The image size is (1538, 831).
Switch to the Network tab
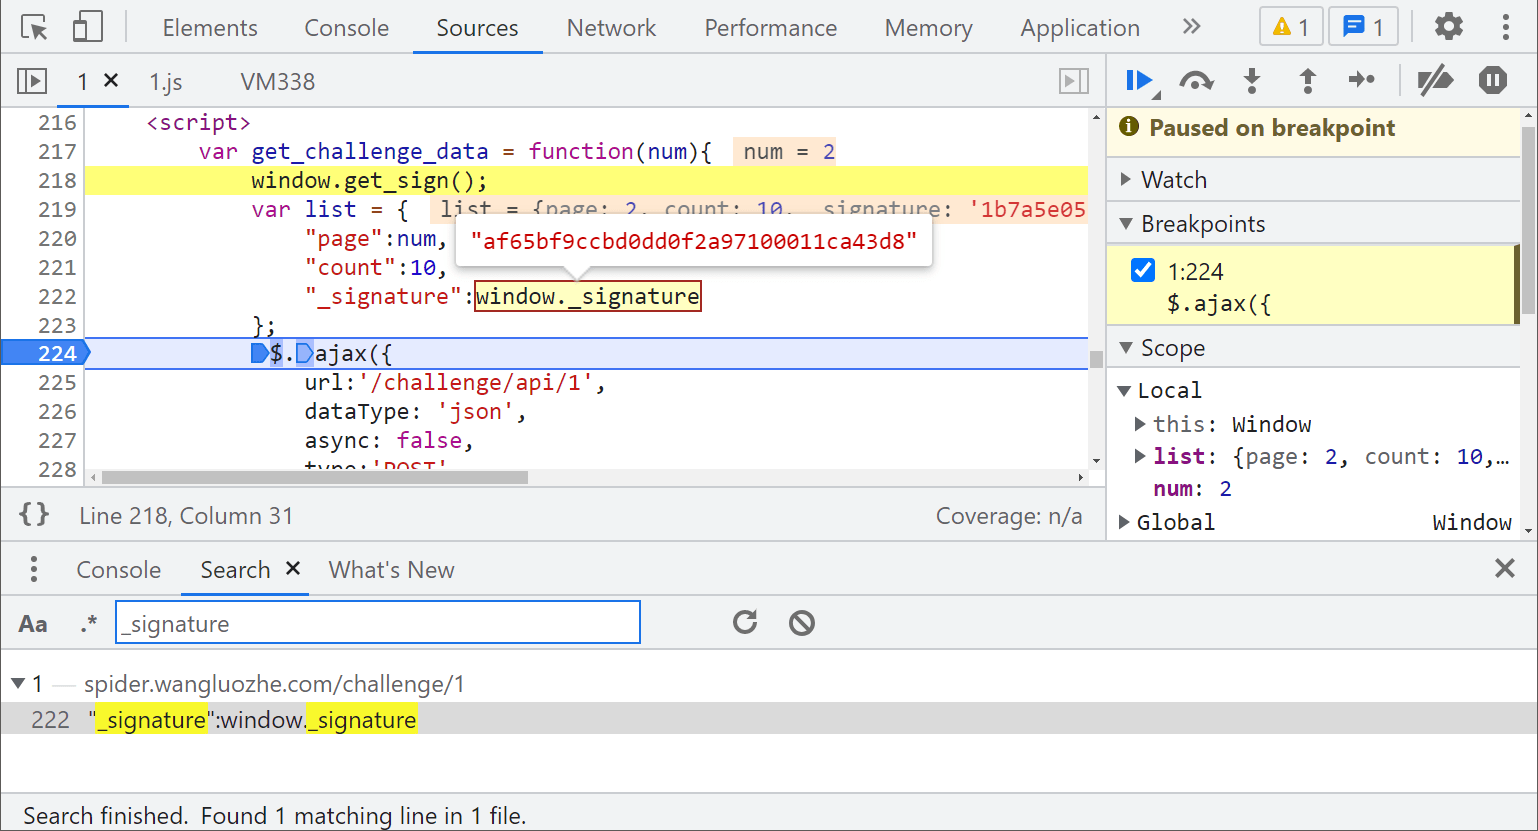pyautogui.click(x=611, y=28)
